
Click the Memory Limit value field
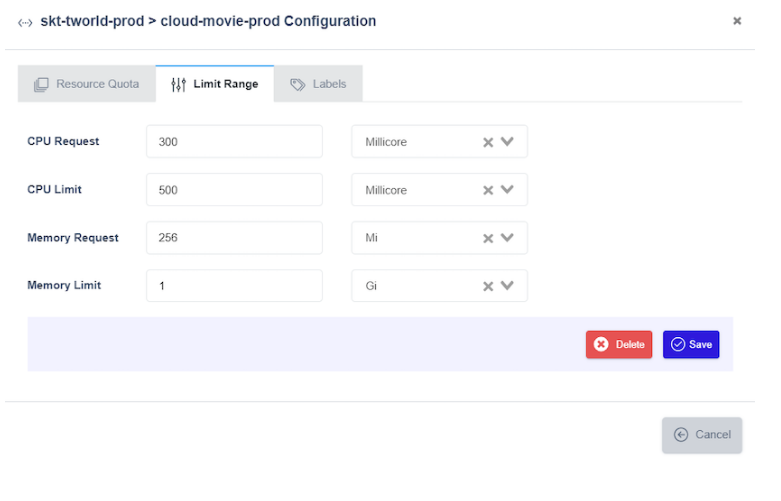pyautogui.click(x=234, y=286)
